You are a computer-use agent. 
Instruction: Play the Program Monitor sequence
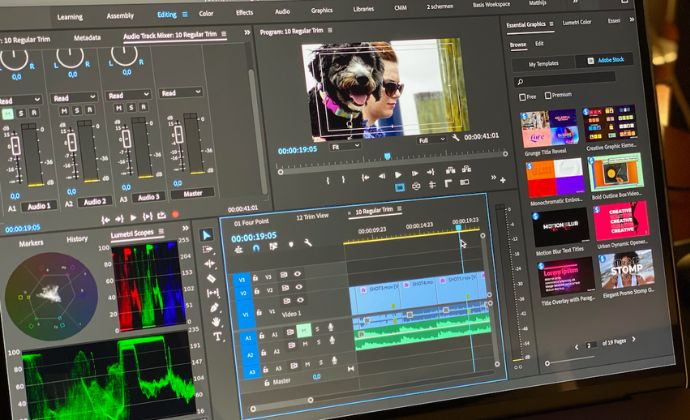[398, 175]
